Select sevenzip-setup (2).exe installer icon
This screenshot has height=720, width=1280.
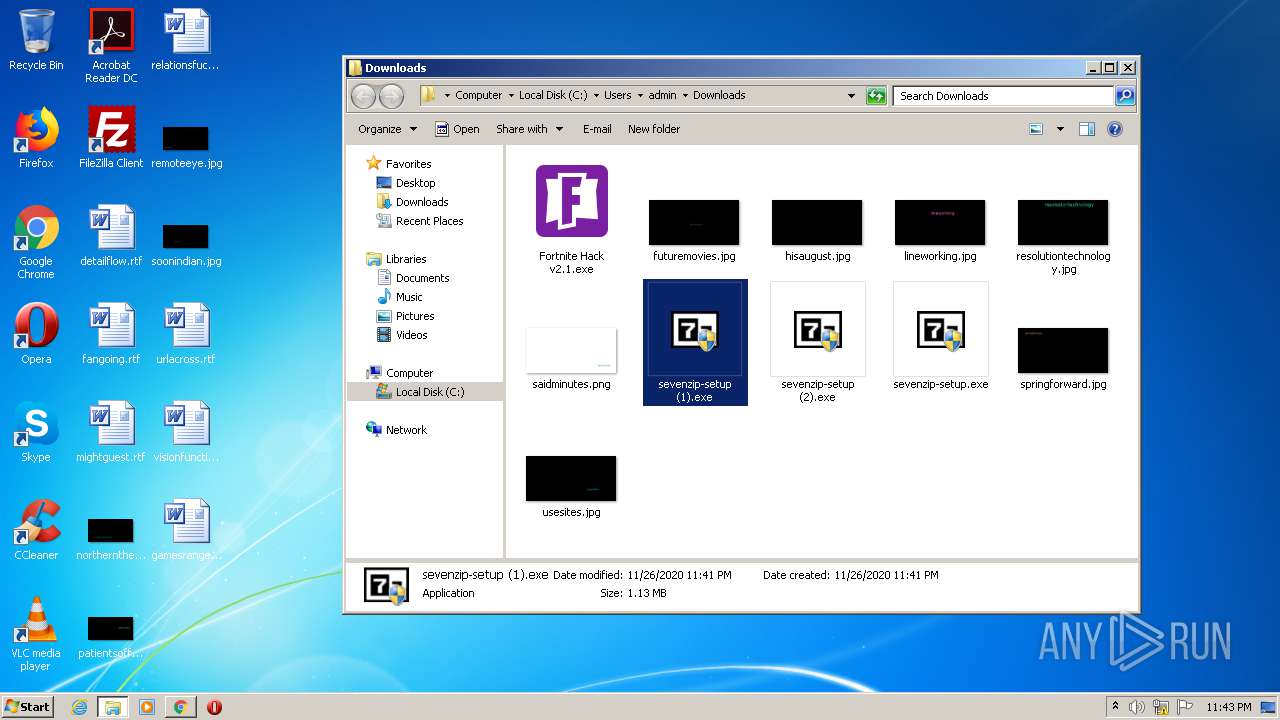(x=817, y=330)
